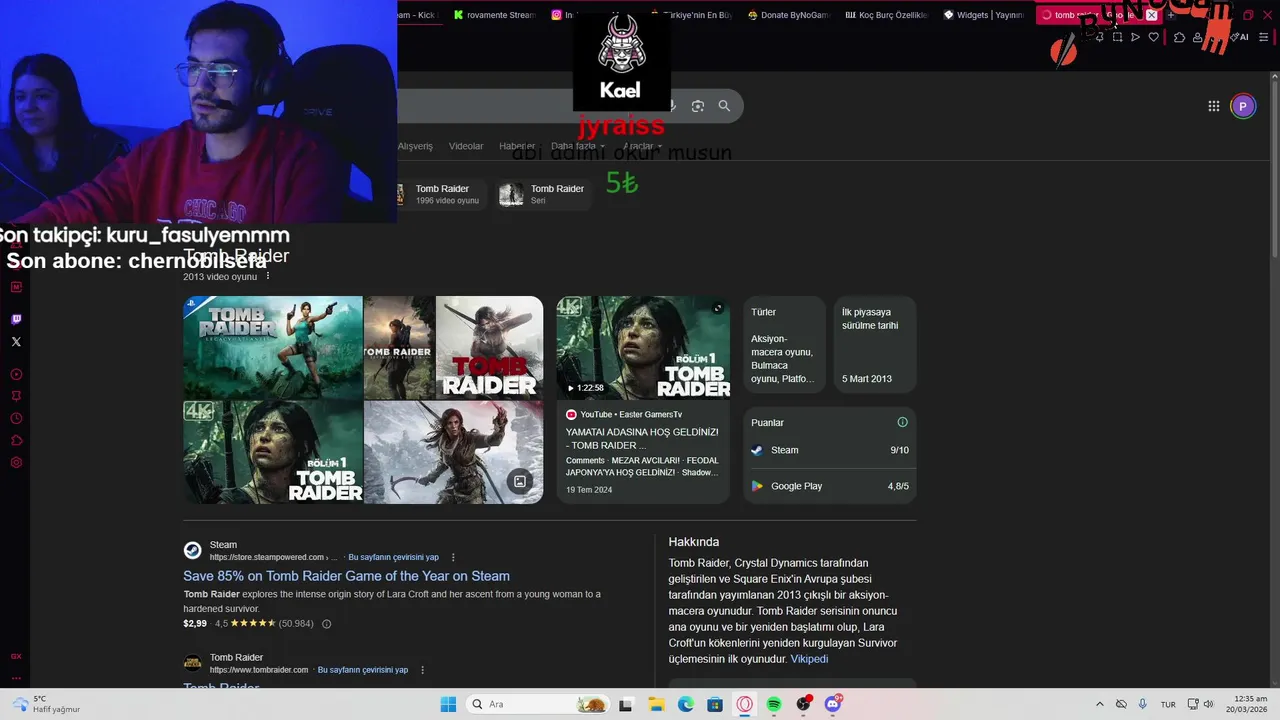Switch to the Widgets | Yayının browser tab

coord(984,15)
